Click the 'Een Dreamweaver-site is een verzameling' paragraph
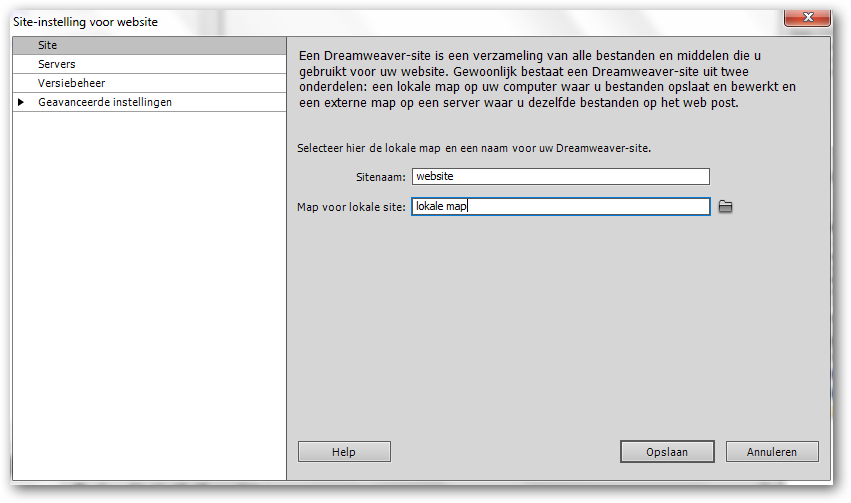This screenshot has height=503, width=851. tap(547, 79)
